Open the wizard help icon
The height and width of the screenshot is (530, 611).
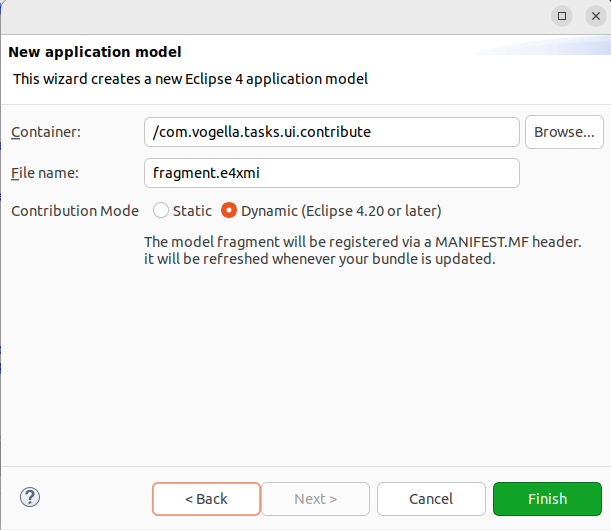30,498
